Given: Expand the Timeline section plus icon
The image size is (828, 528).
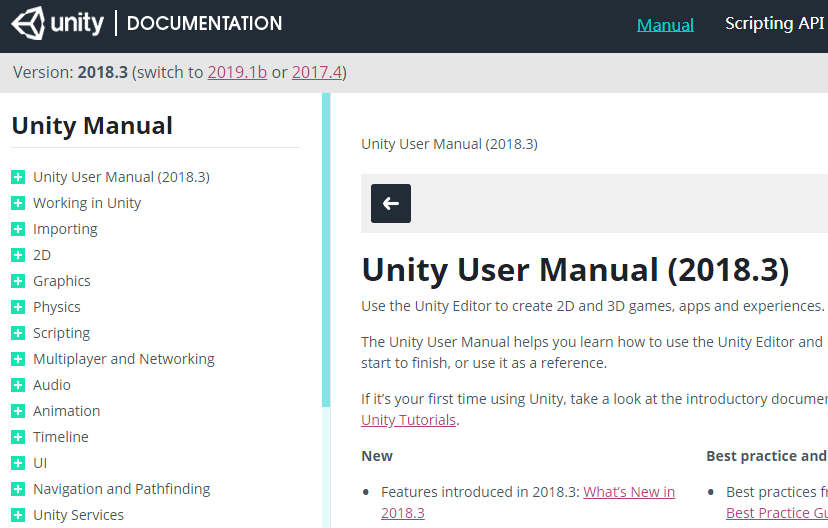Looking at the screenshot, I should (18, 437).
